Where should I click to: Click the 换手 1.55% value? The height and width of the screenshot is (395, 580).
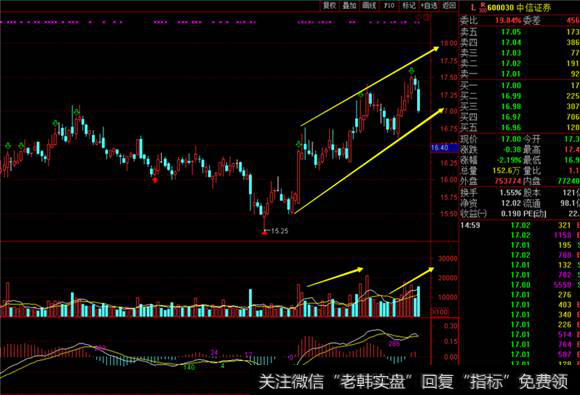tap(510, 193)
